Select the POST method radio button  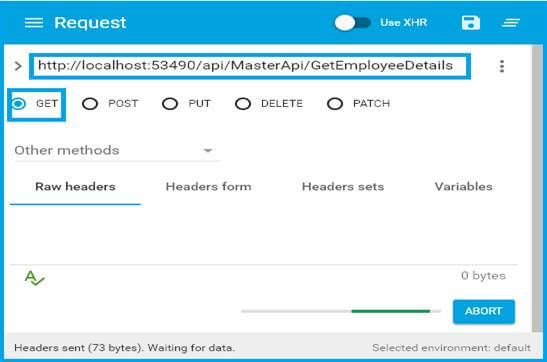pos(90,104)
